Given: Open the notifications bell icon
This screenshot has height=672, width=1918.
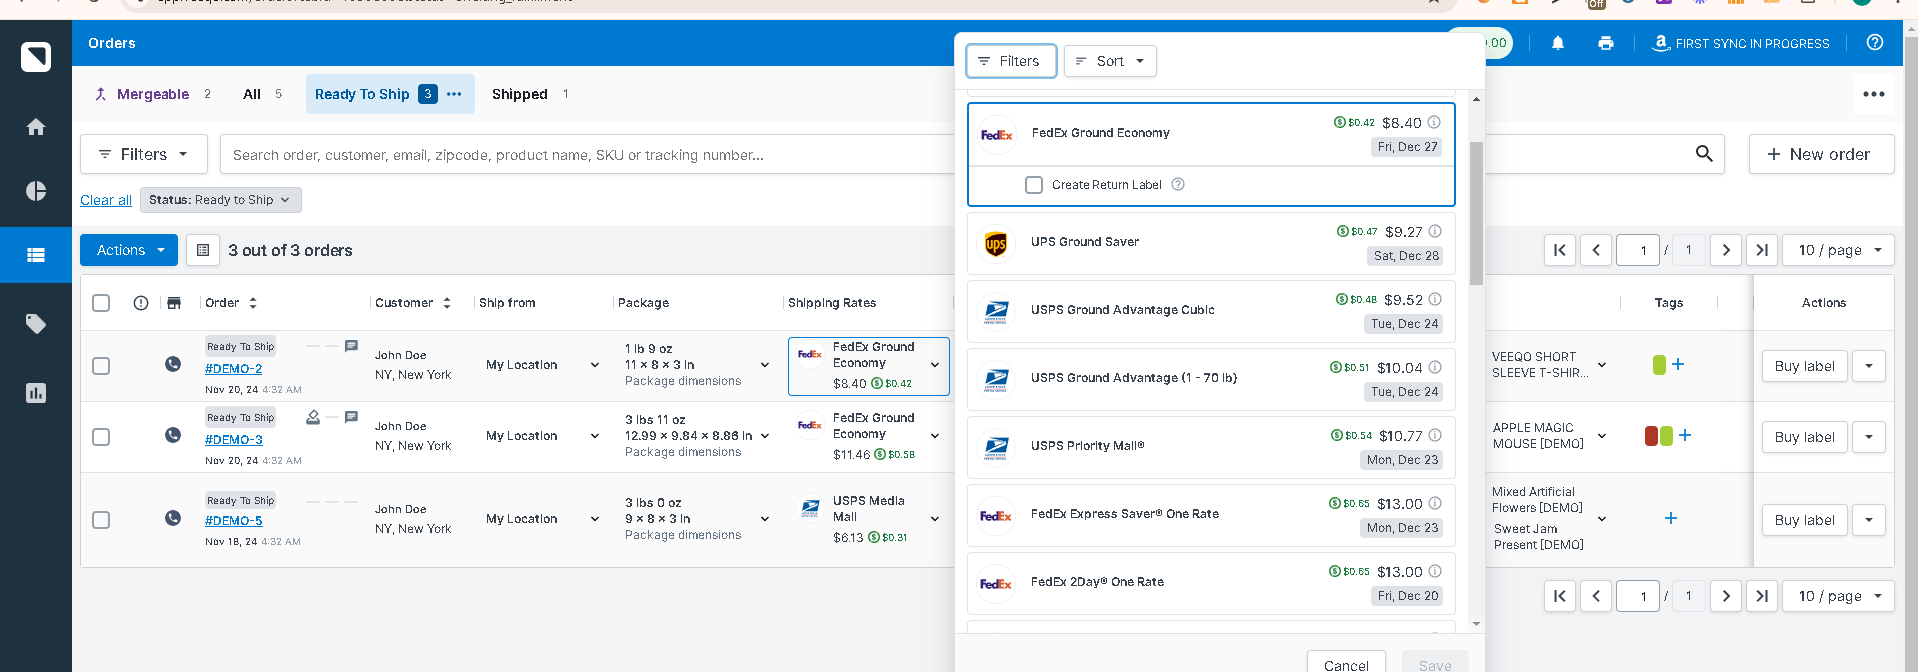Looking at the screenshot, I should [x=1558, y=43].
